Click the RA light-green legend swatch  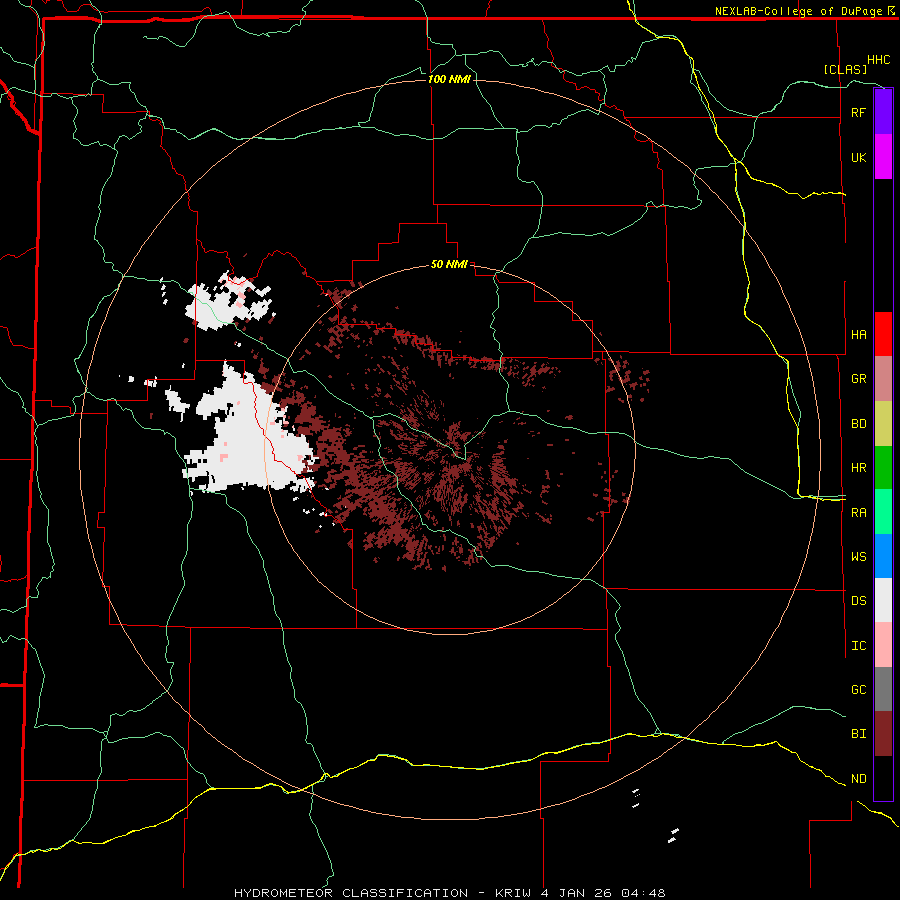pyautogui.click(x=883, y=512)
